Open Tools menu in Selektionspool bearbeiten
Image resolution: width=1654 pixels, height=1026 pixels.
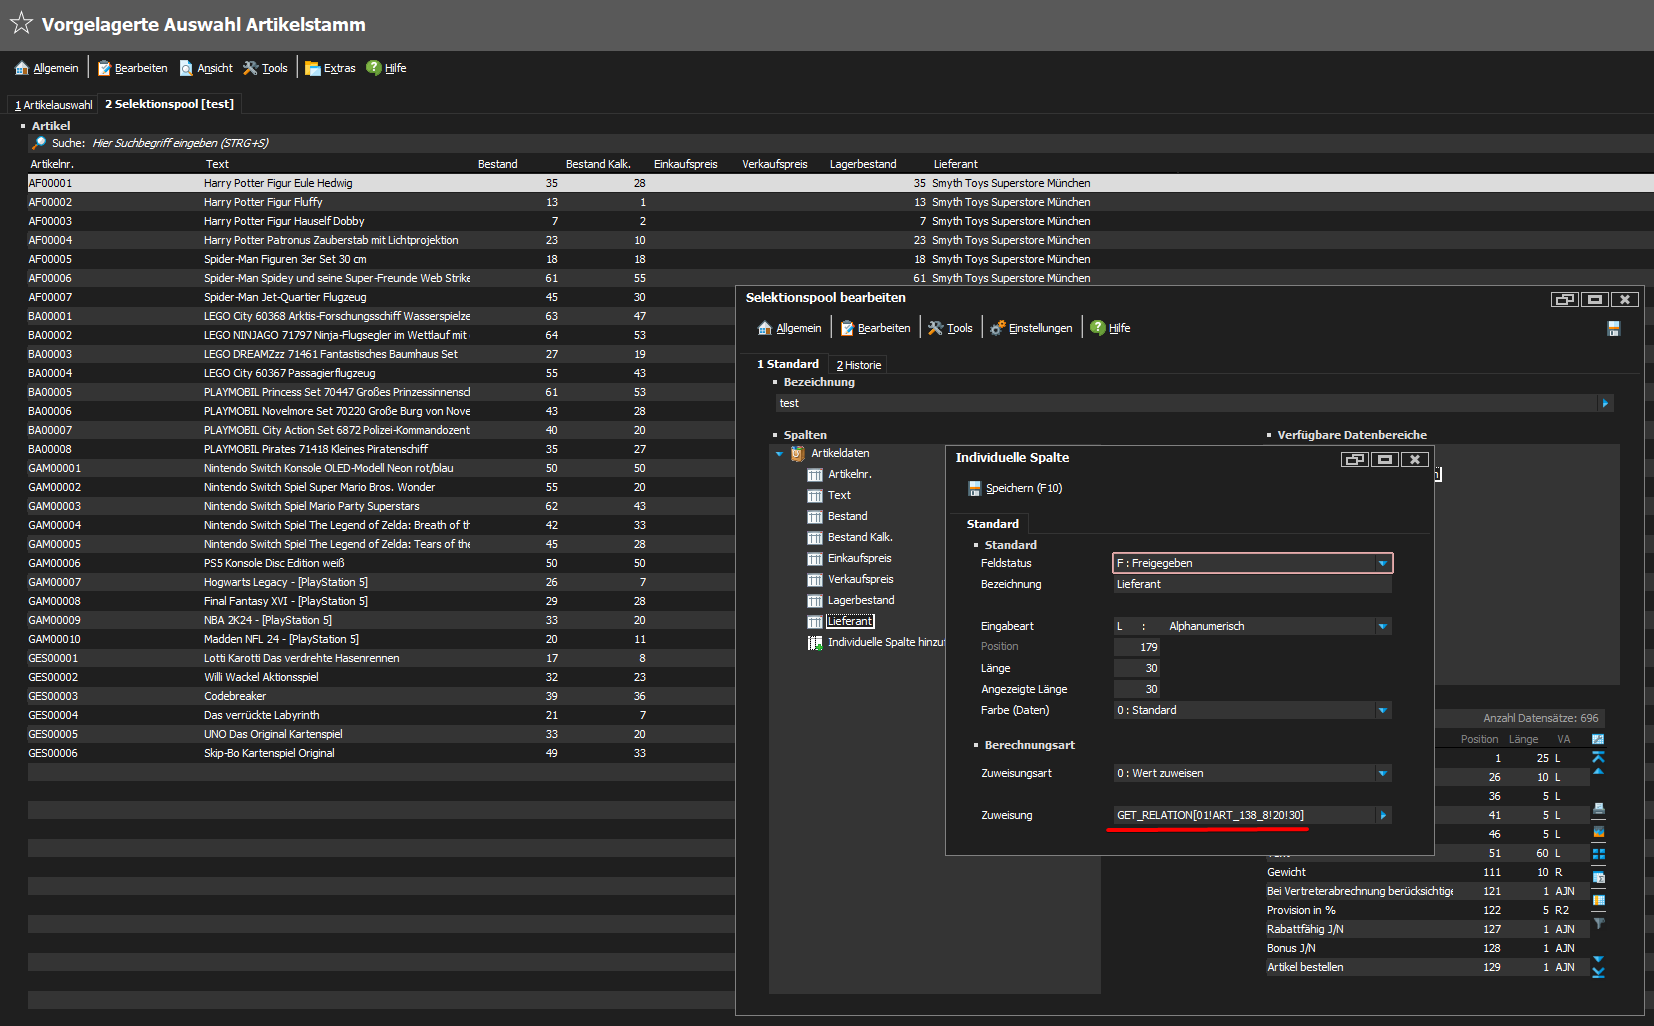[950, 328]
